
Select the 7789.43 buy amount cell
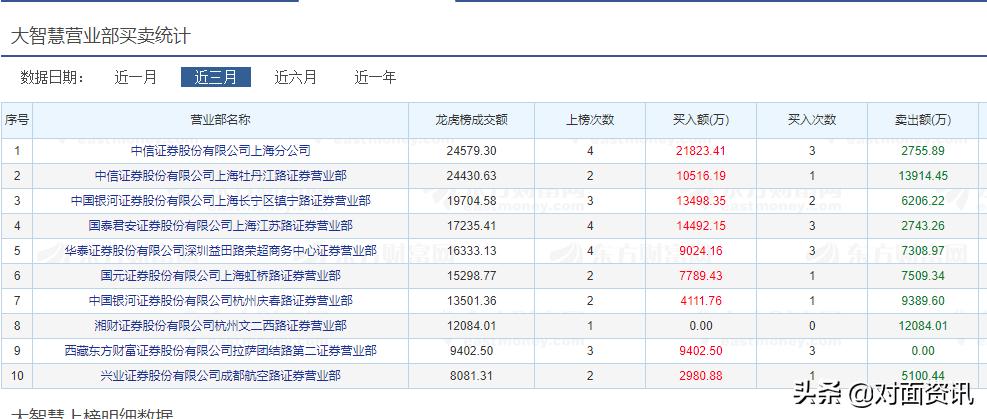point(701,276)
